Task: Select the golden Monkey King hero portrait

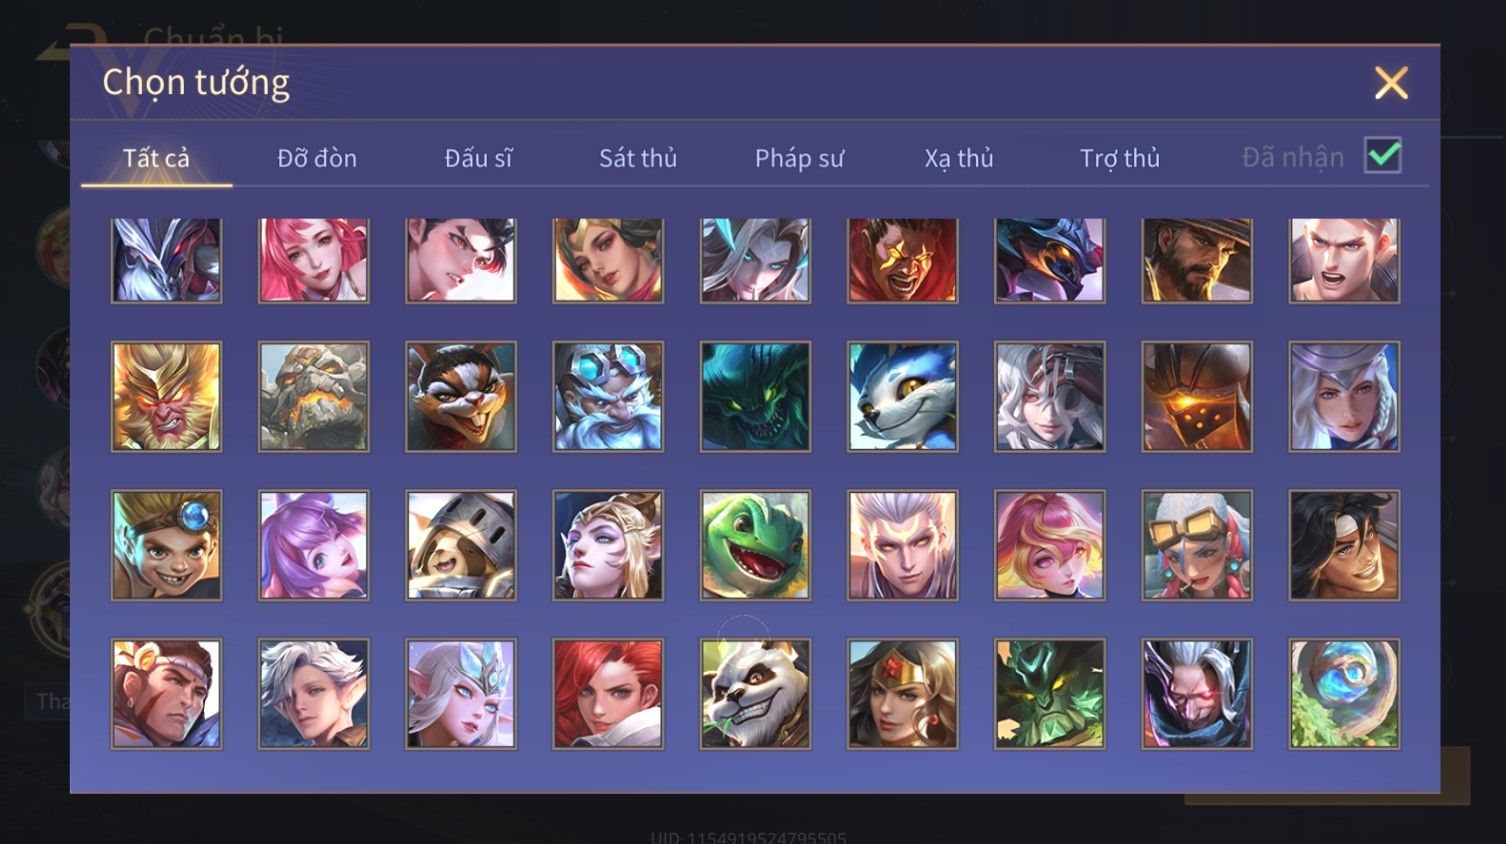Action: (166, 397)
